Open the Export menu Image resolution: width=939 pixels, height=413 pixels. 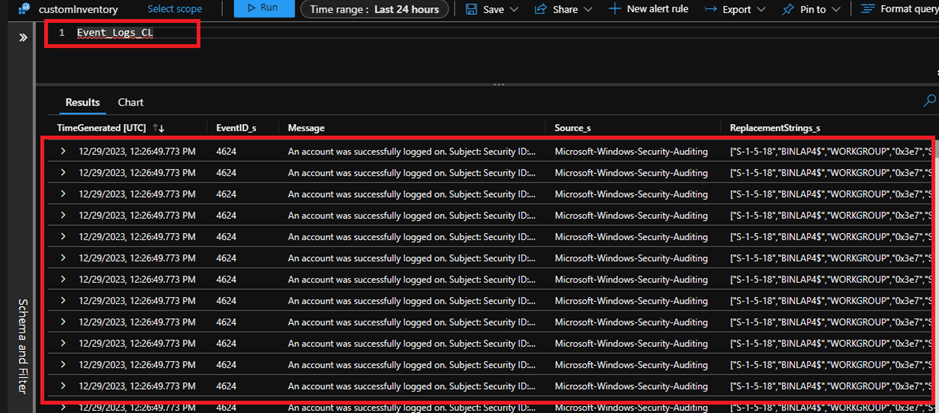coord(735,9)
